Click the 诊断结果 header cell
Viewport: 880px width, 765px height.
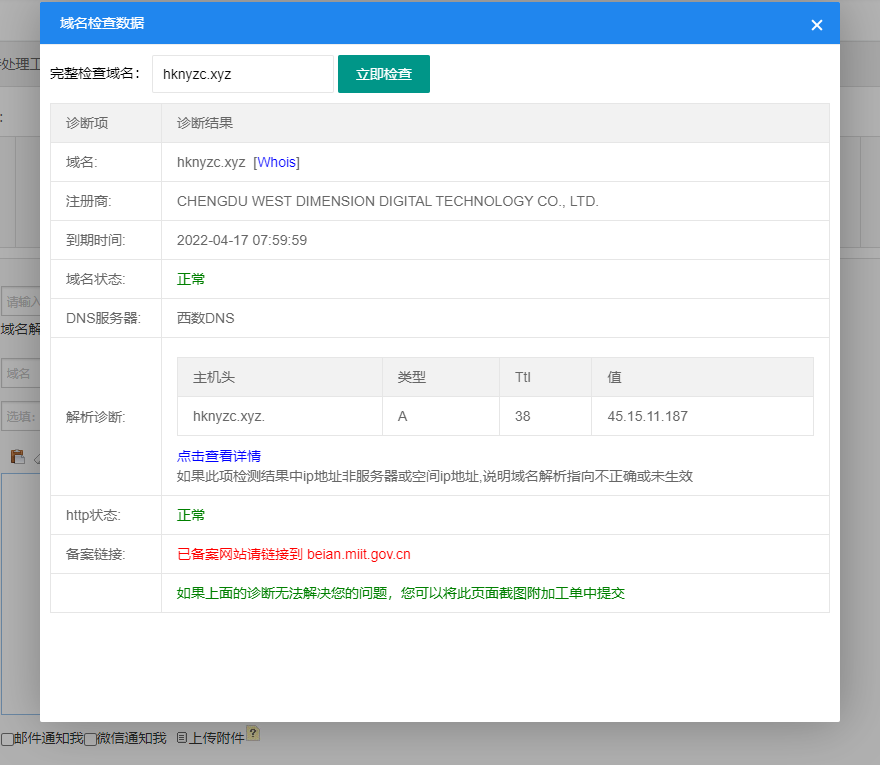(205, 123)
